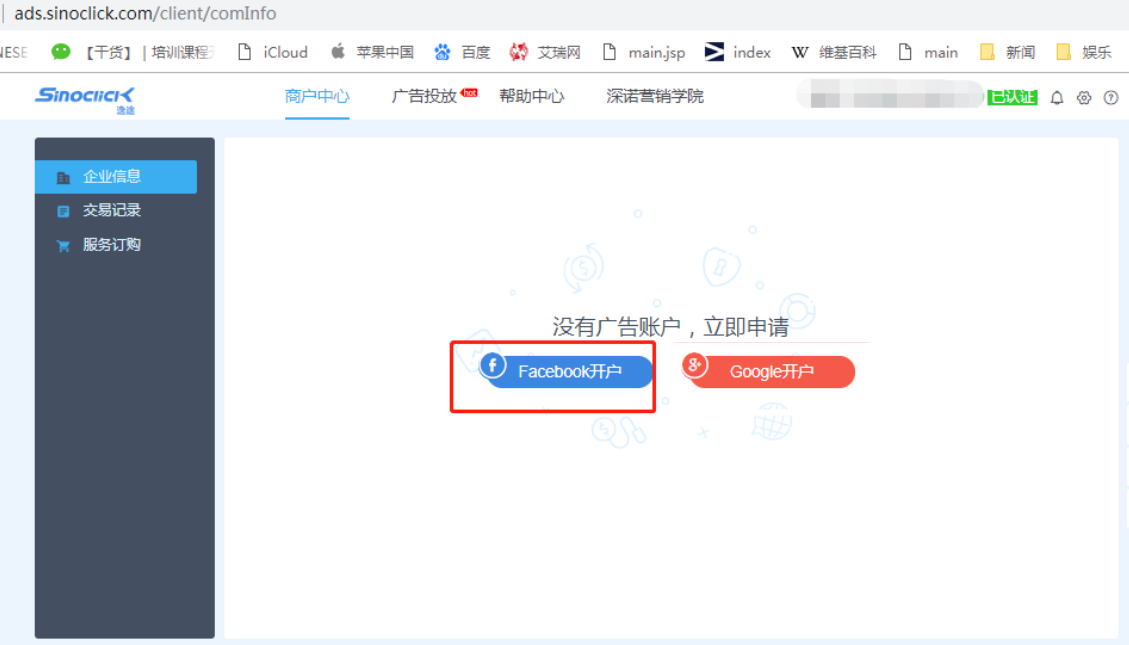
Task: Click the Sinoclick logo
Action: pos(85,99)
